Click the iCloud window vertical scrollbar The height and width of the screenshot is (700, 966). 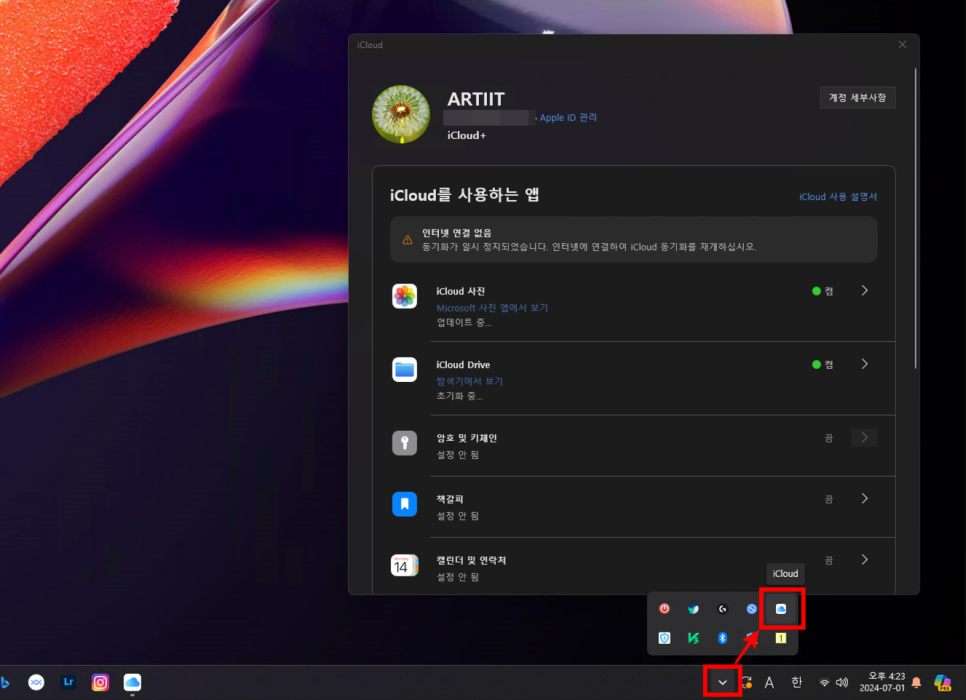click(x=915, y=218)
